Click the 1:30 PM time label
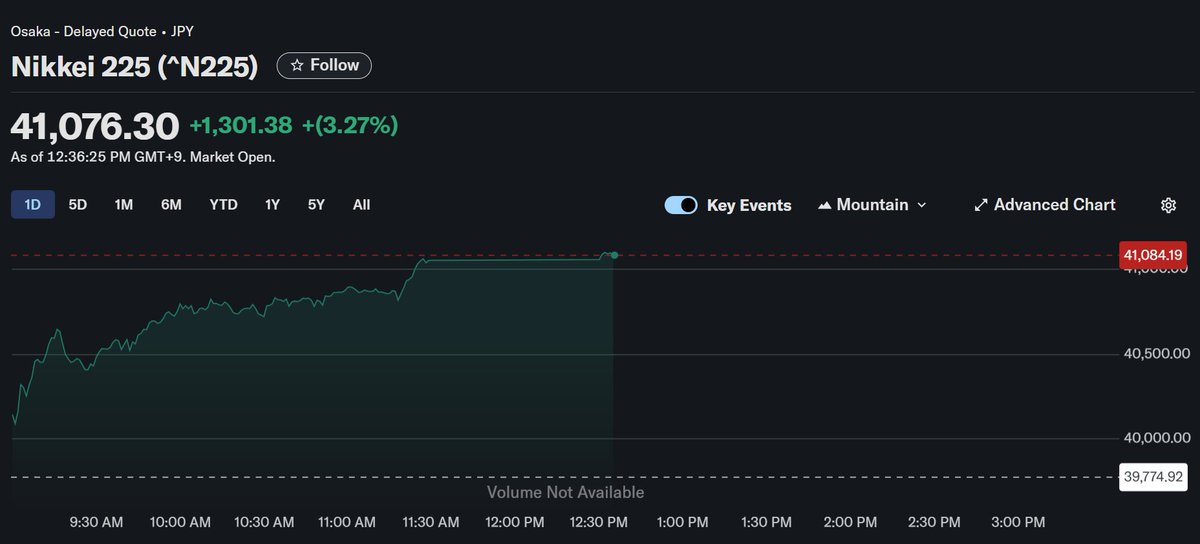This screenshot has width=1200, height=544. 767,522
